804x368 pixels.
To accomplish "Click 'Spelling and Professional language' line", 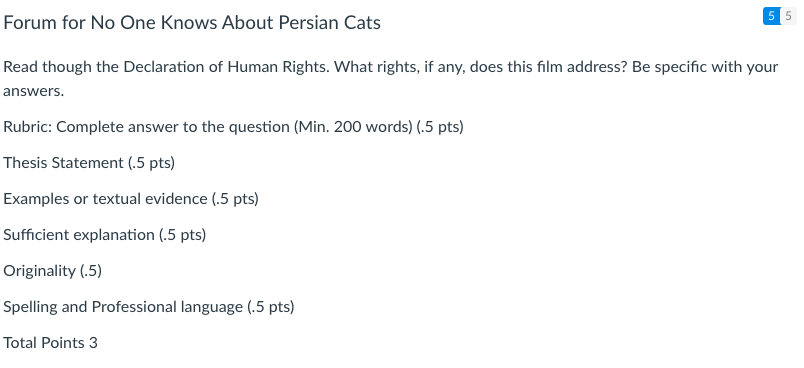I will pos(149,306).
